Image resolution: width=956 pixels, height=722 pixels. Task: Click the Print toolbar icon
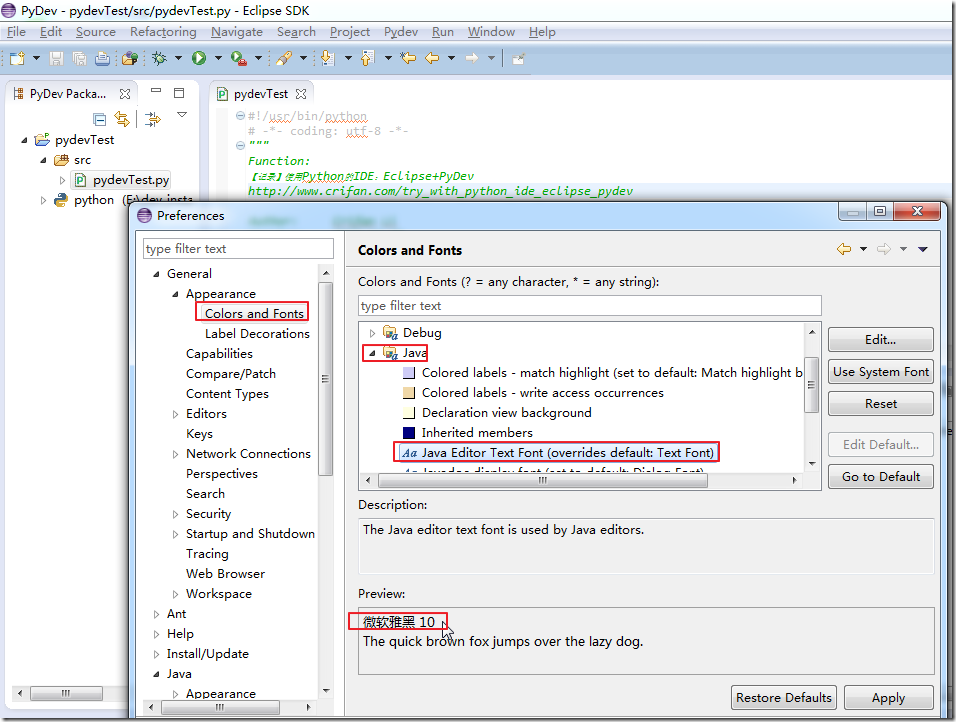pos(102,59)
